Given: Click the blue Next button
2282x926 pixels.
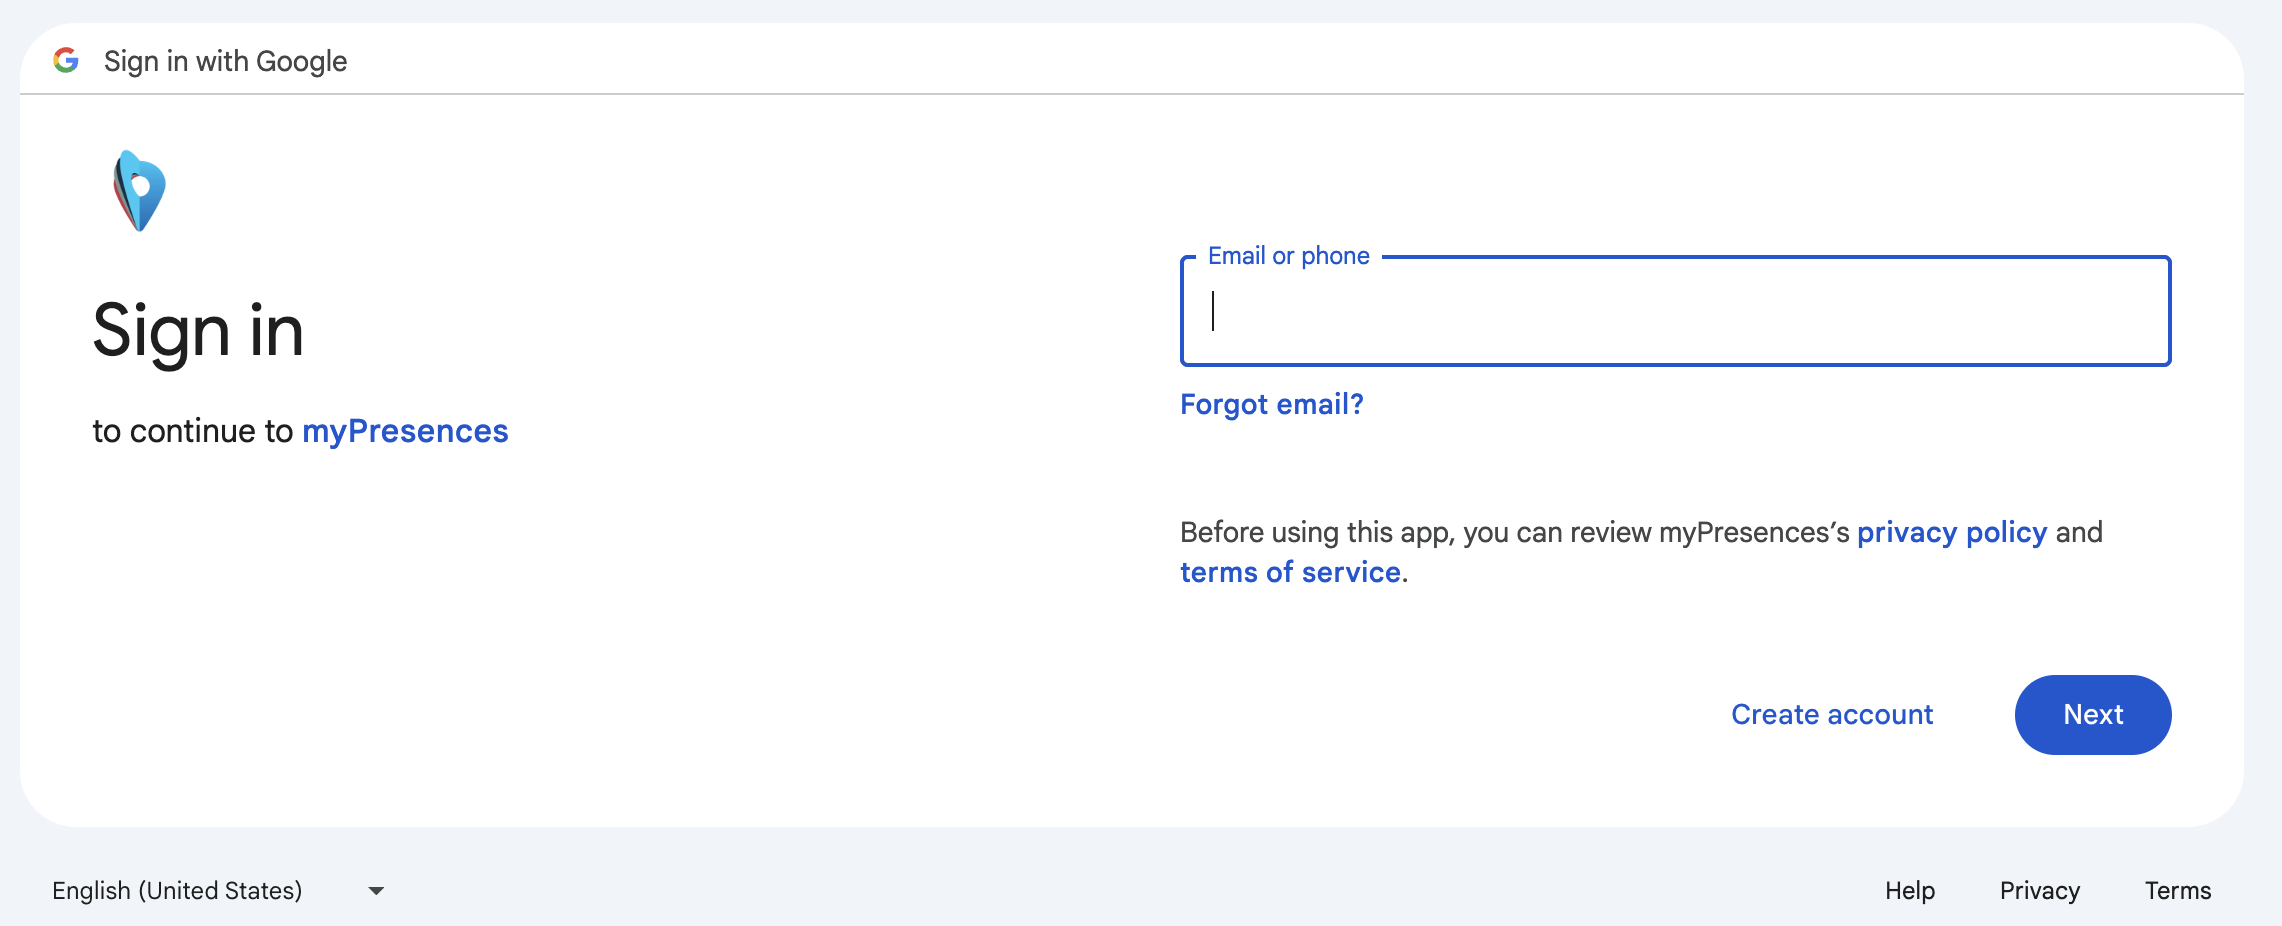Looking at the screenshot, I should click(2093, 714).
